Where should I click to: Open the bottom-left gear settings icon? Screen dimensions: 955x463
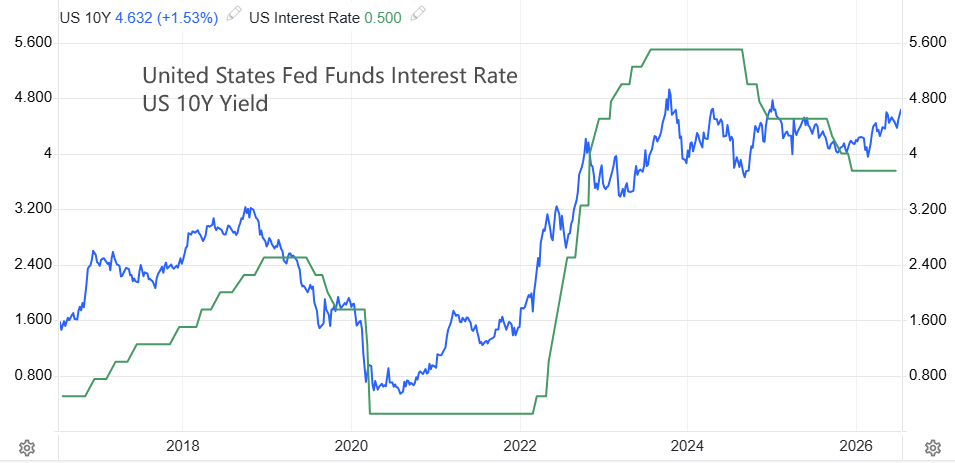pos(26,448)
